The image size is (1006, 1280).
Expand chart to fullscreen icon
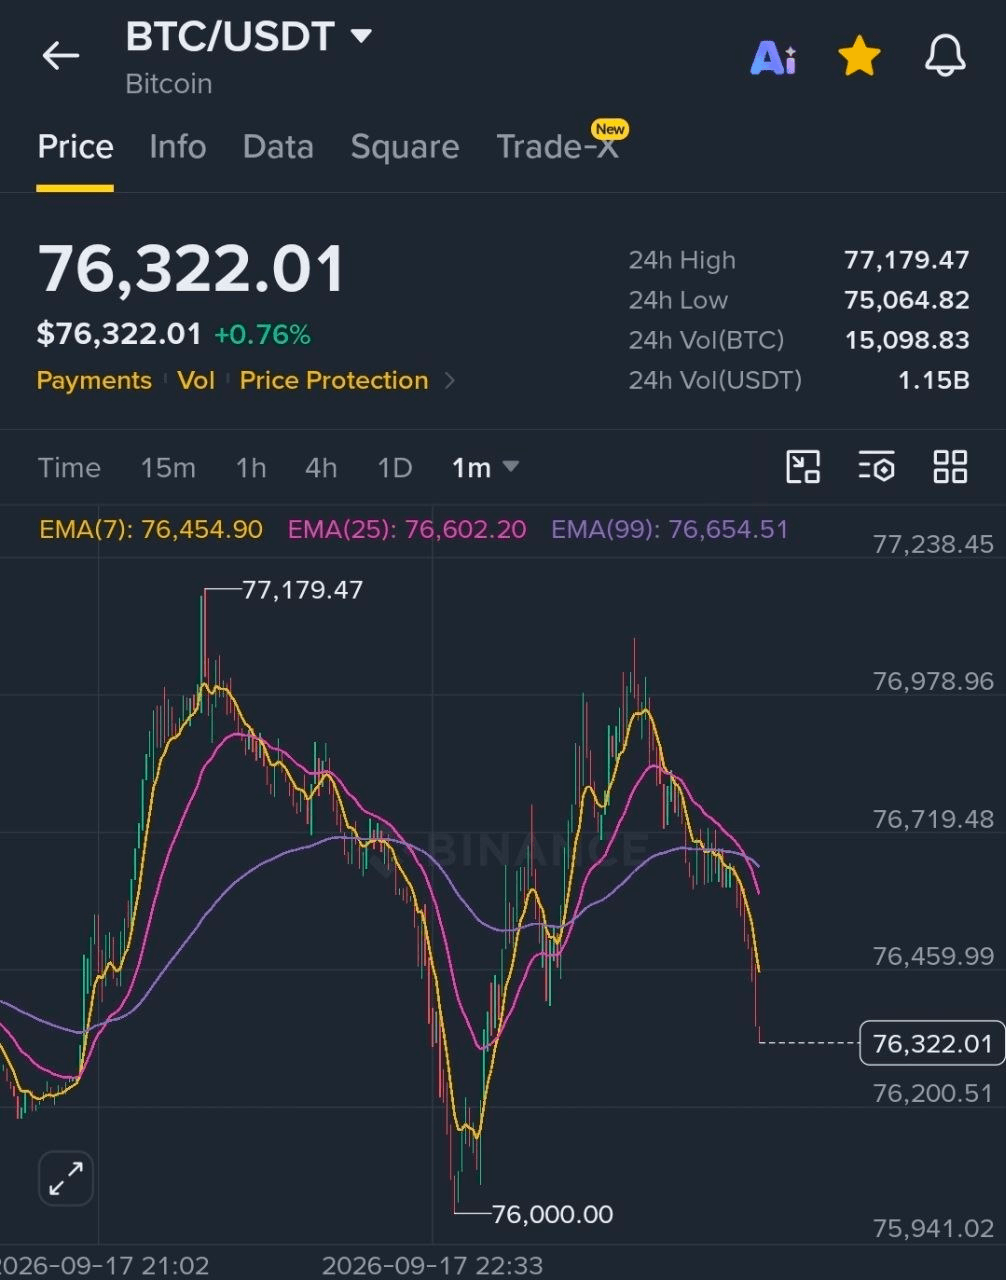pyautogui.click(x=66, y=1178)
